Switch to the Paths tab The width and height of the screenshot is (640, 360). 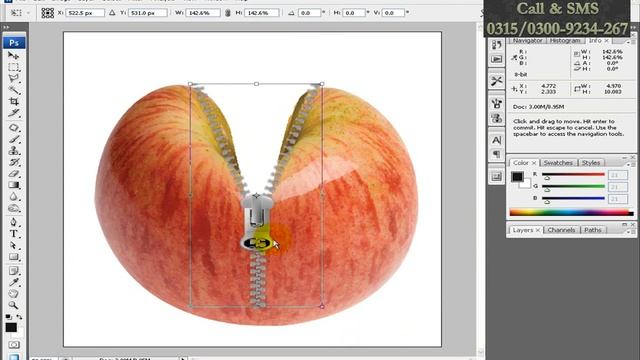(593, 230)
